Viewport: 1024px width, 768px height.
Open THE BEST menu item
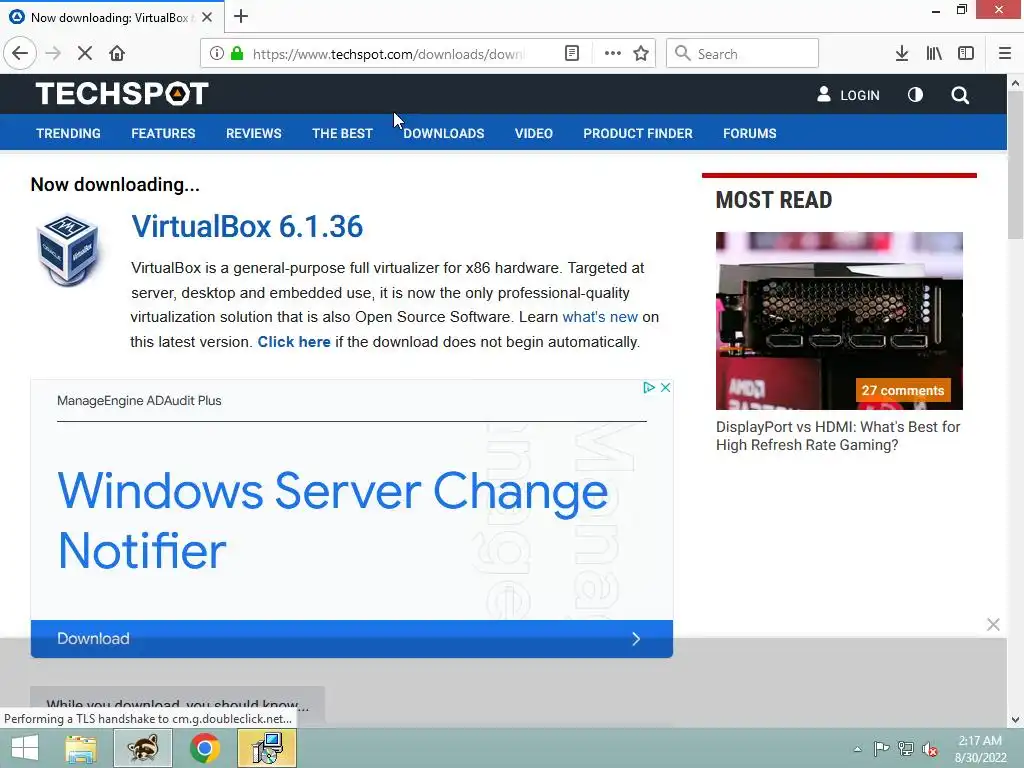342,133
